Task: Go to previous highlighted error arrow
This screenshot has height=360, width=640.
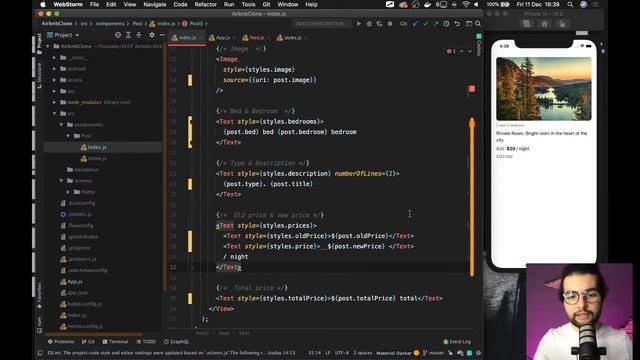Action: (462, 51)
